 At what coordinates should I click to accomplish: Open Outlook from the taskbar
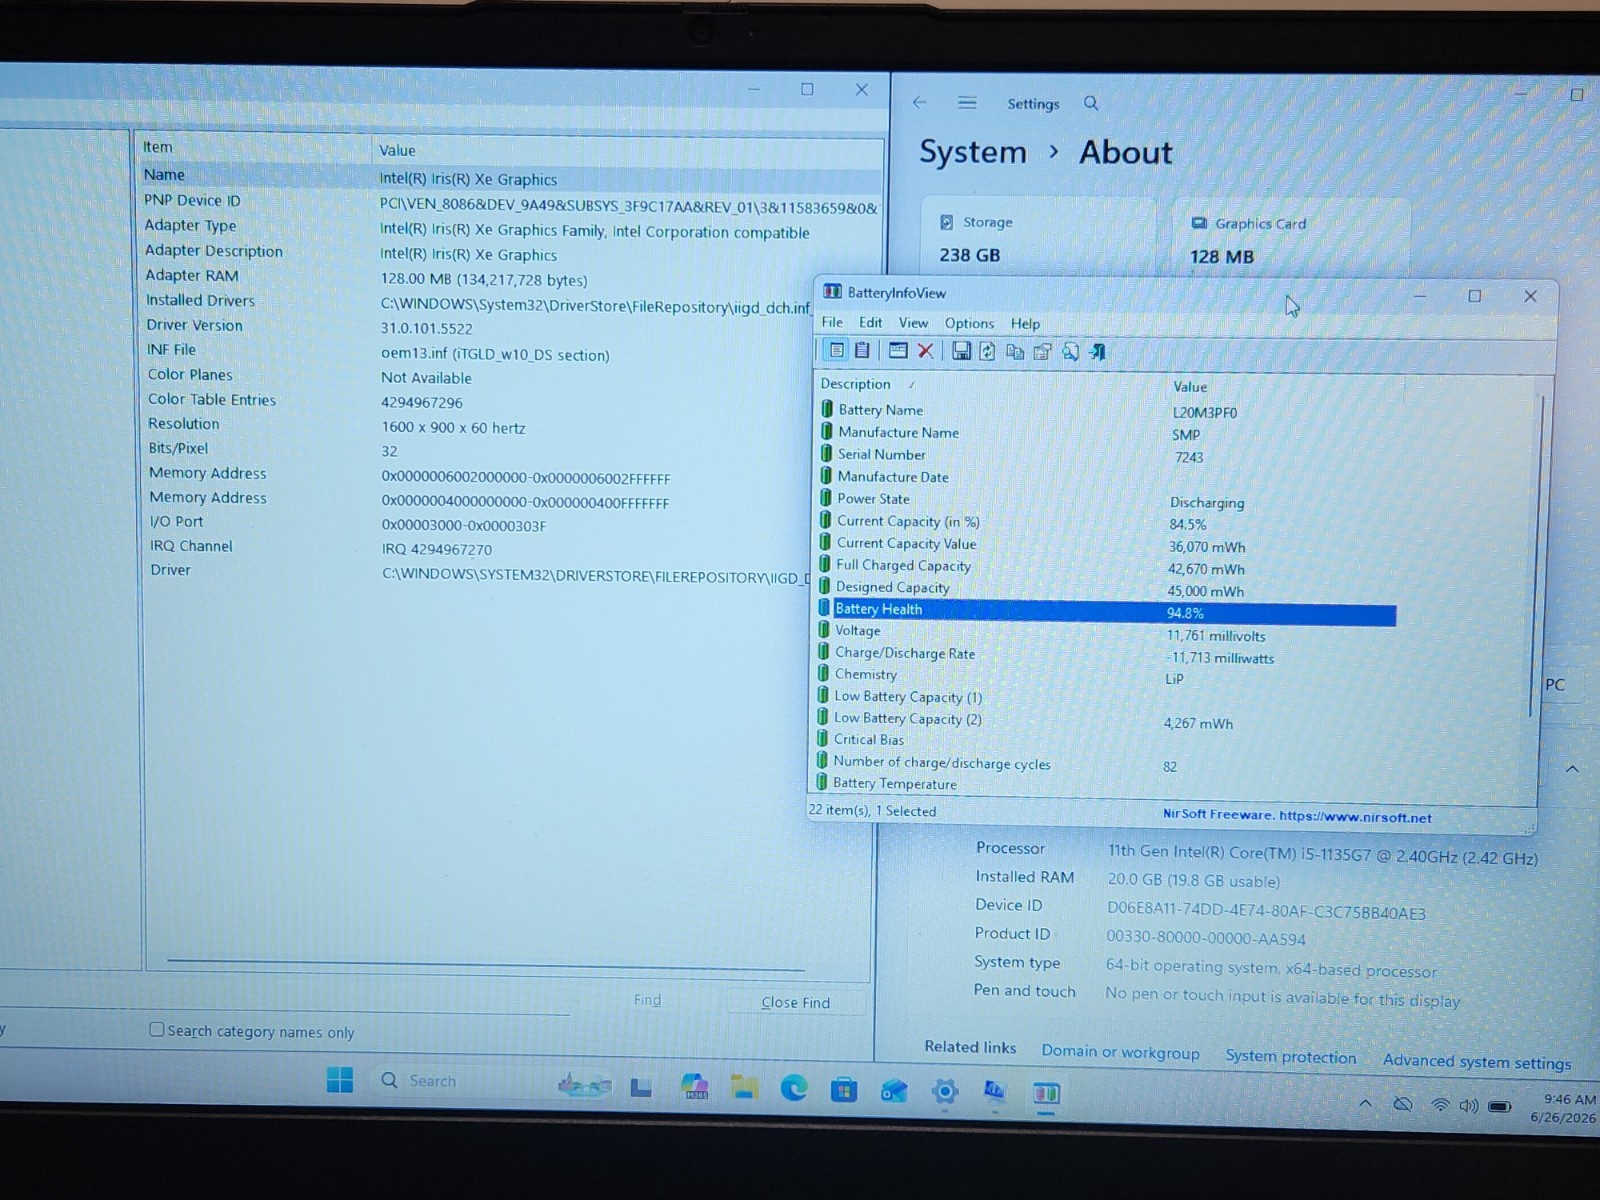894,1091
